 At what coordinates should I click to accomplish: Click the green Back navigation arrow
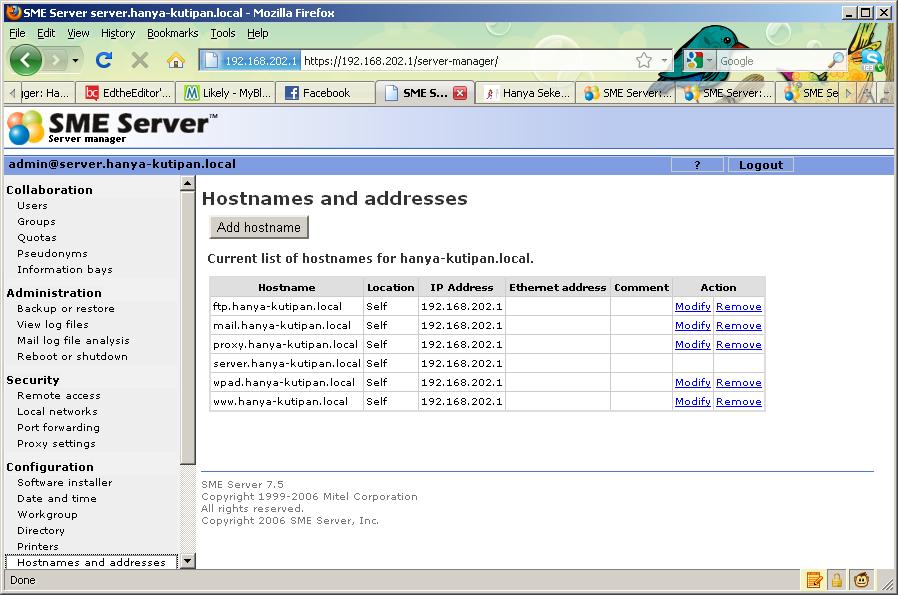[x=25, y=59]
